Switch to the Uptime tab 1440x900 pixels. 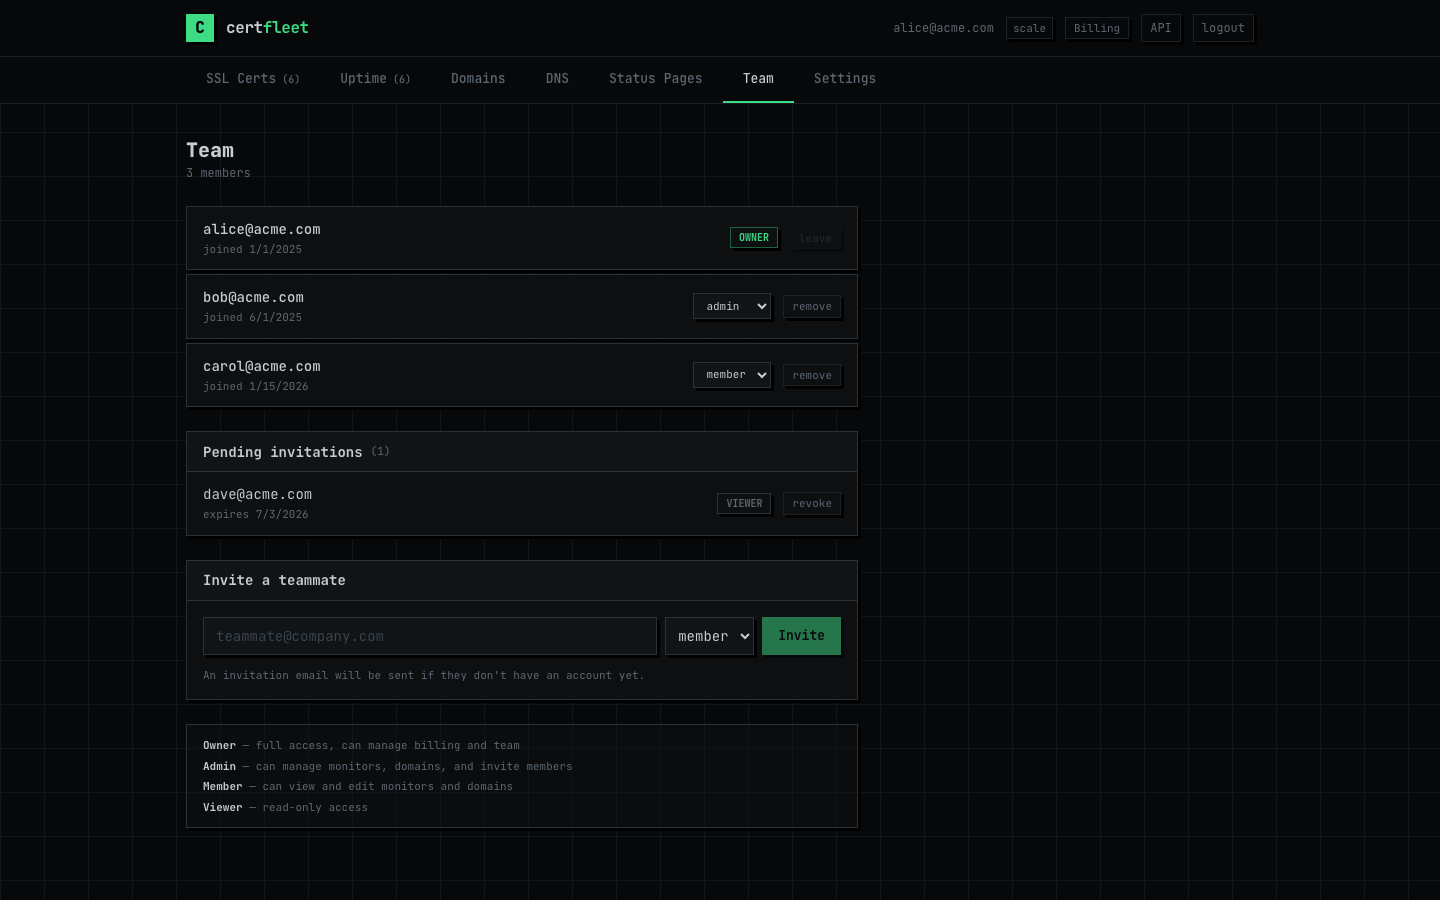coord(375,79)
